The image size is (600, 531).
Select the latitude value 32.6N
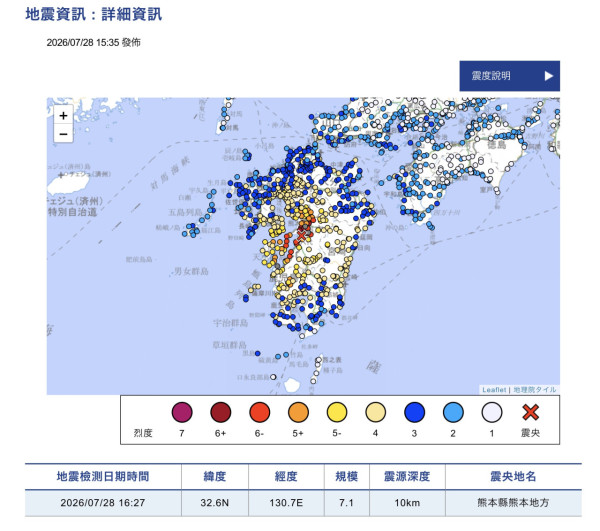(x=215, y=502)
